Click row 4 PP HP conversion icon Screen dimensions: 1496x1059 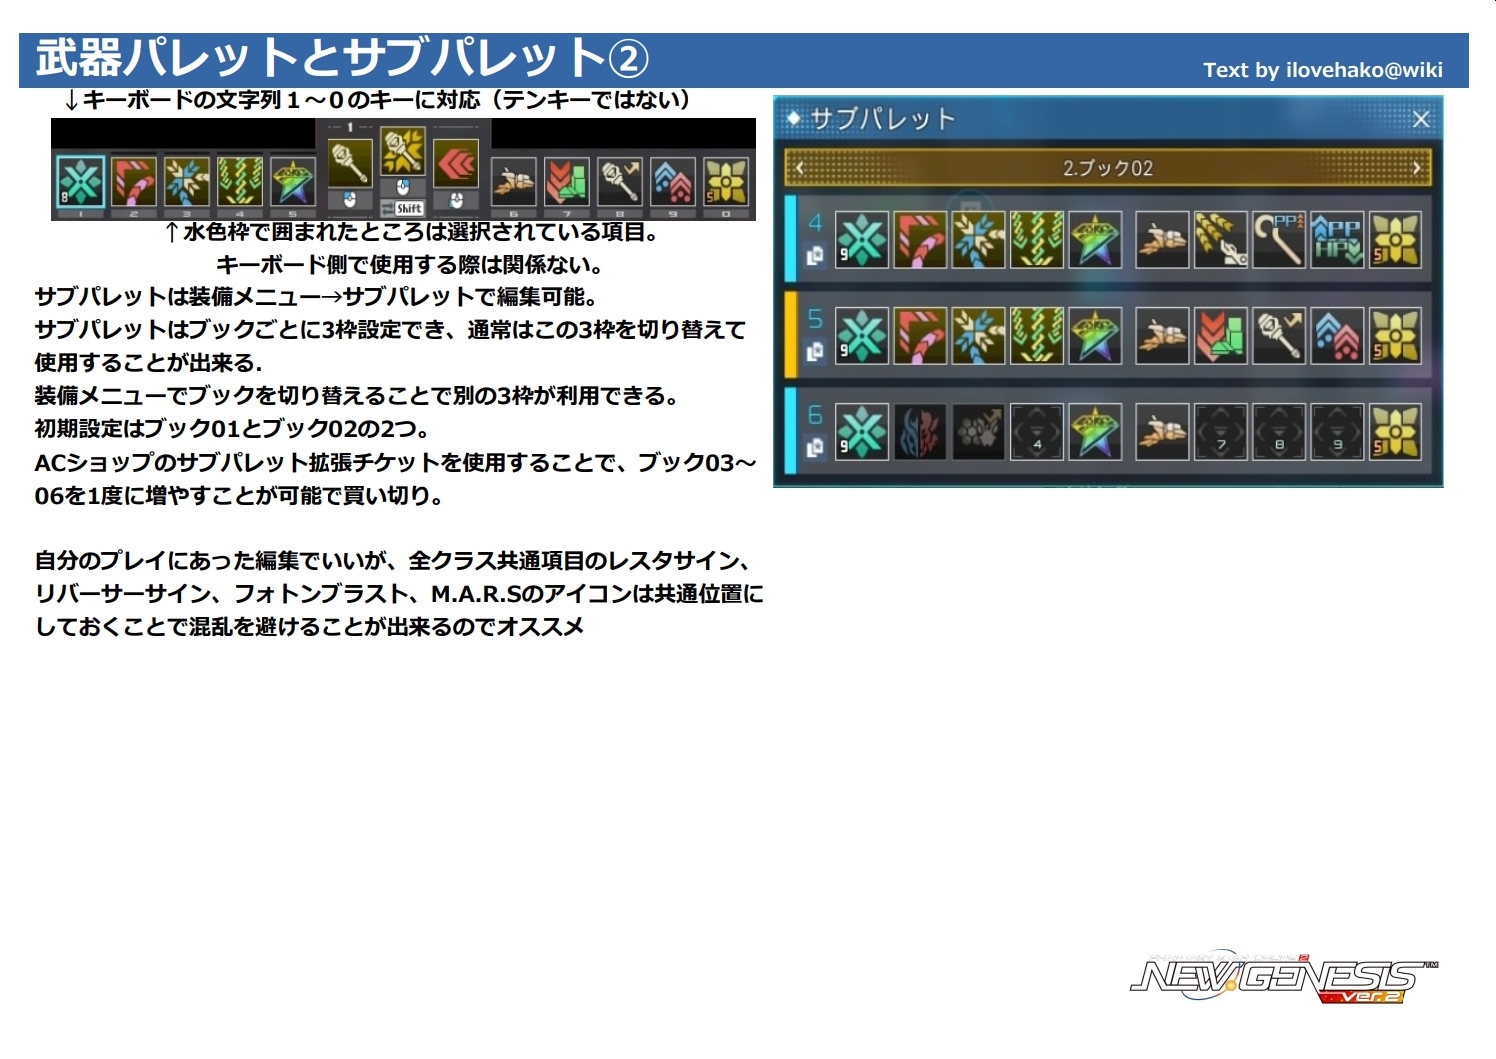point(1337,240)
